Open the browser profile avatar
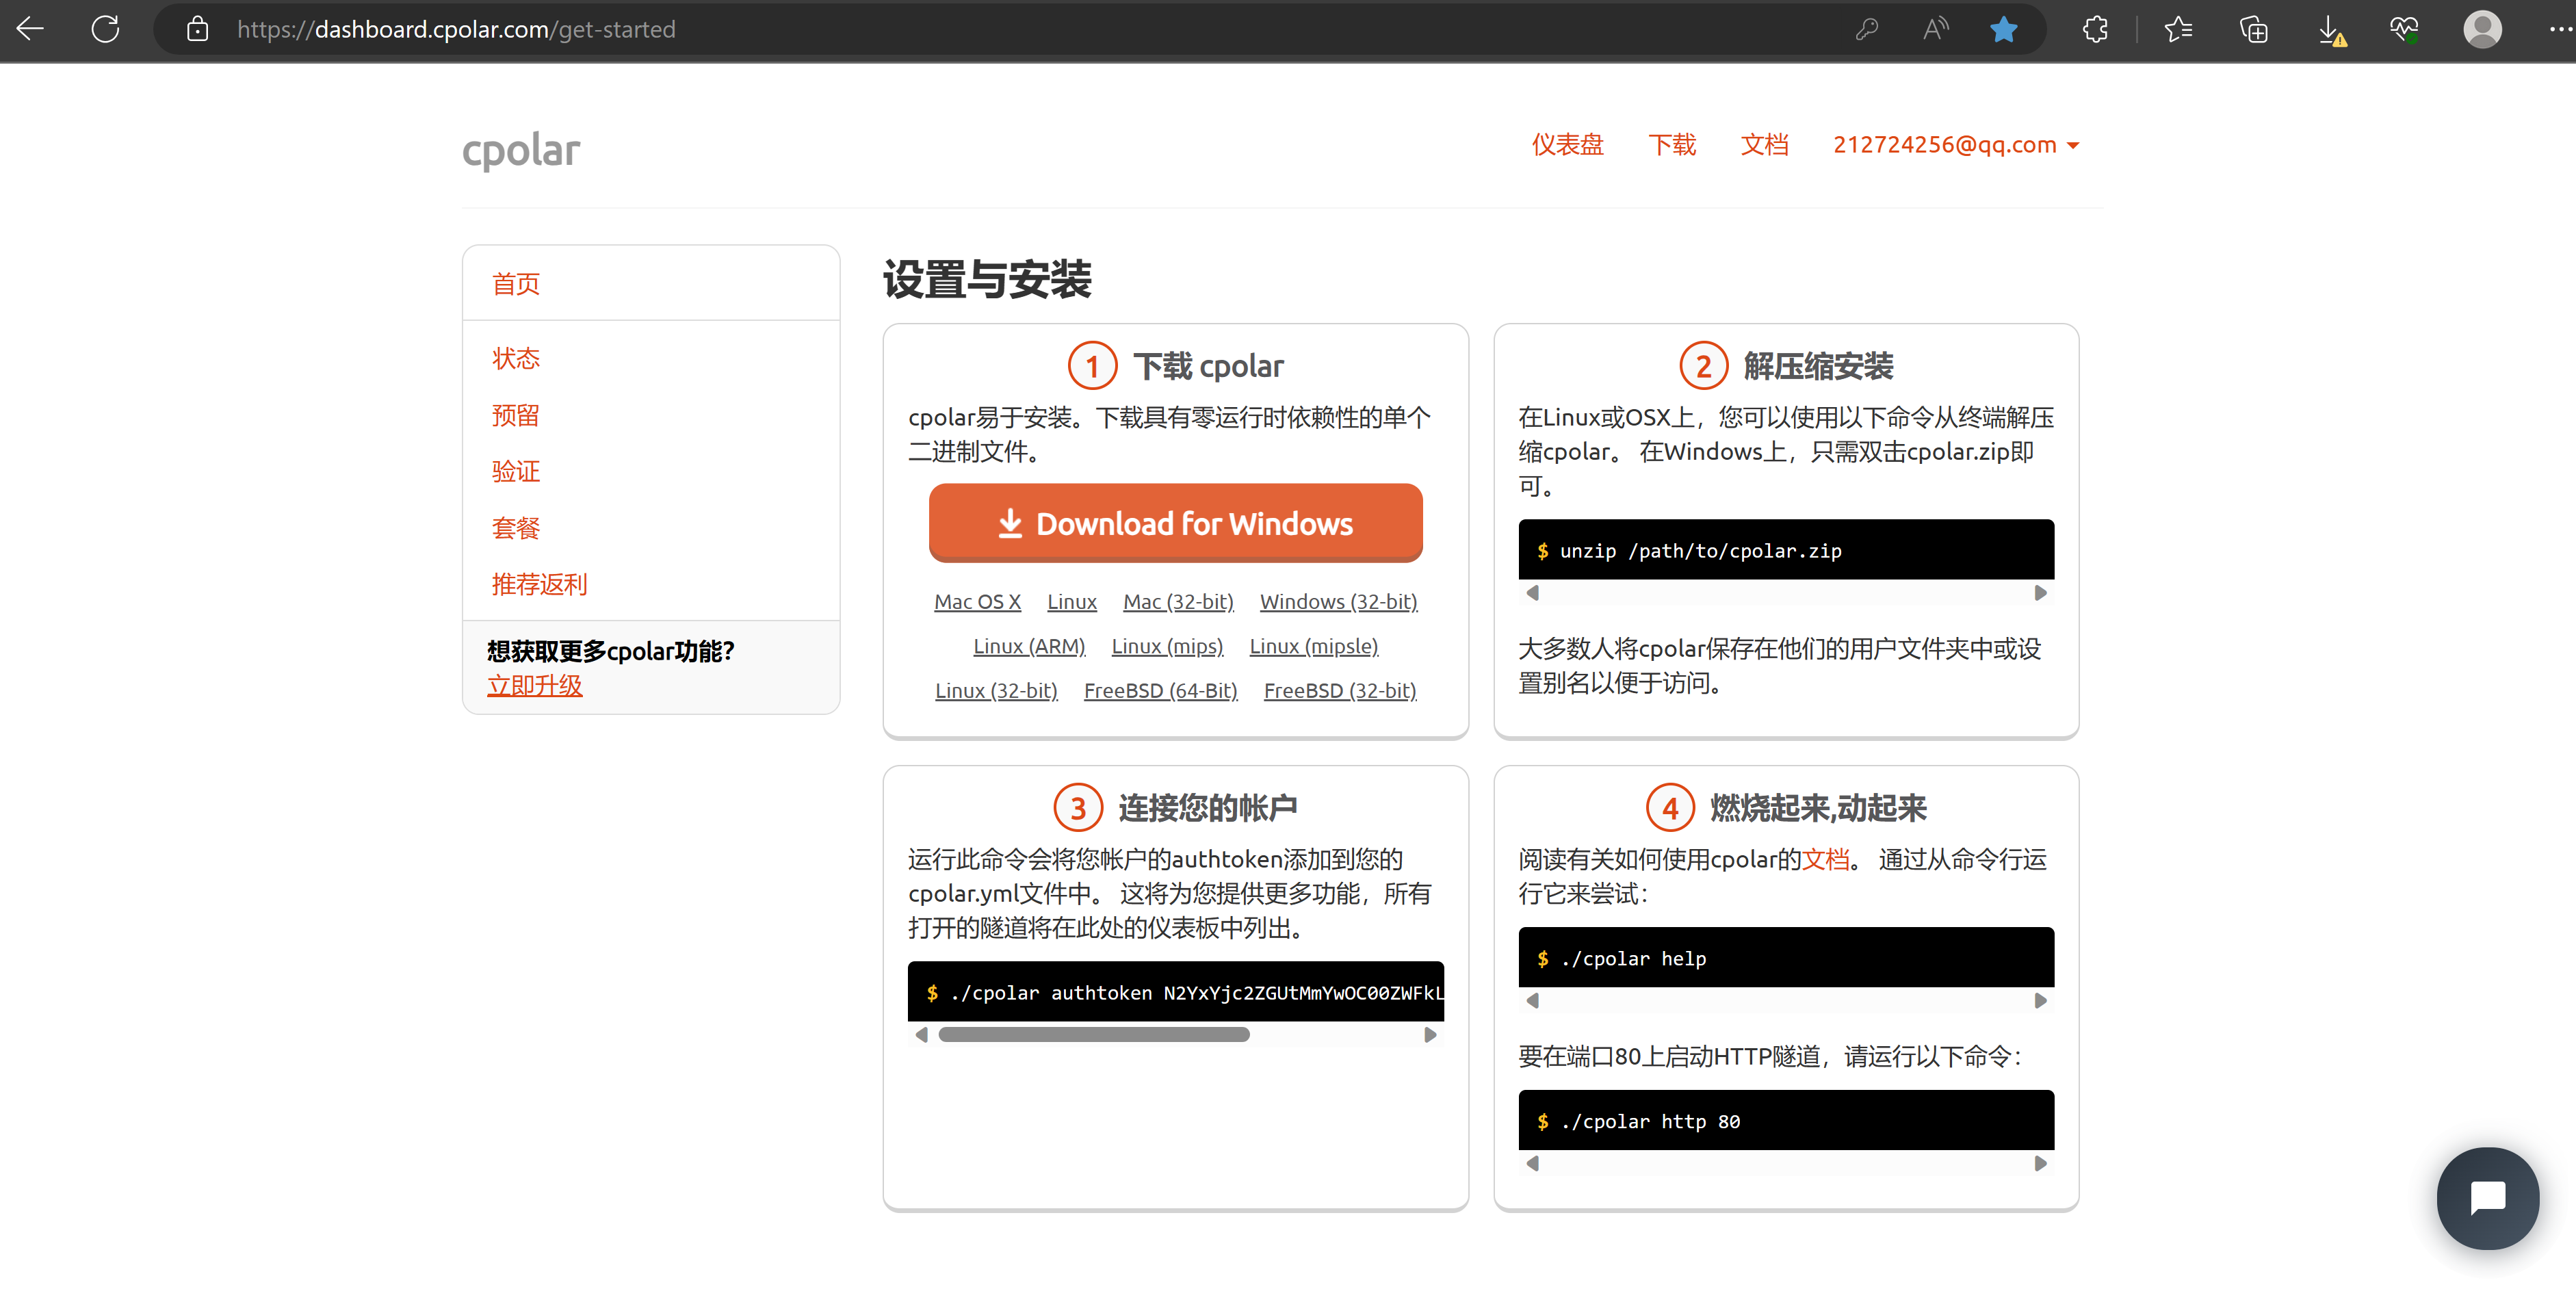This screenshot has width=2576, height=1315. [x=2481, y=29]
